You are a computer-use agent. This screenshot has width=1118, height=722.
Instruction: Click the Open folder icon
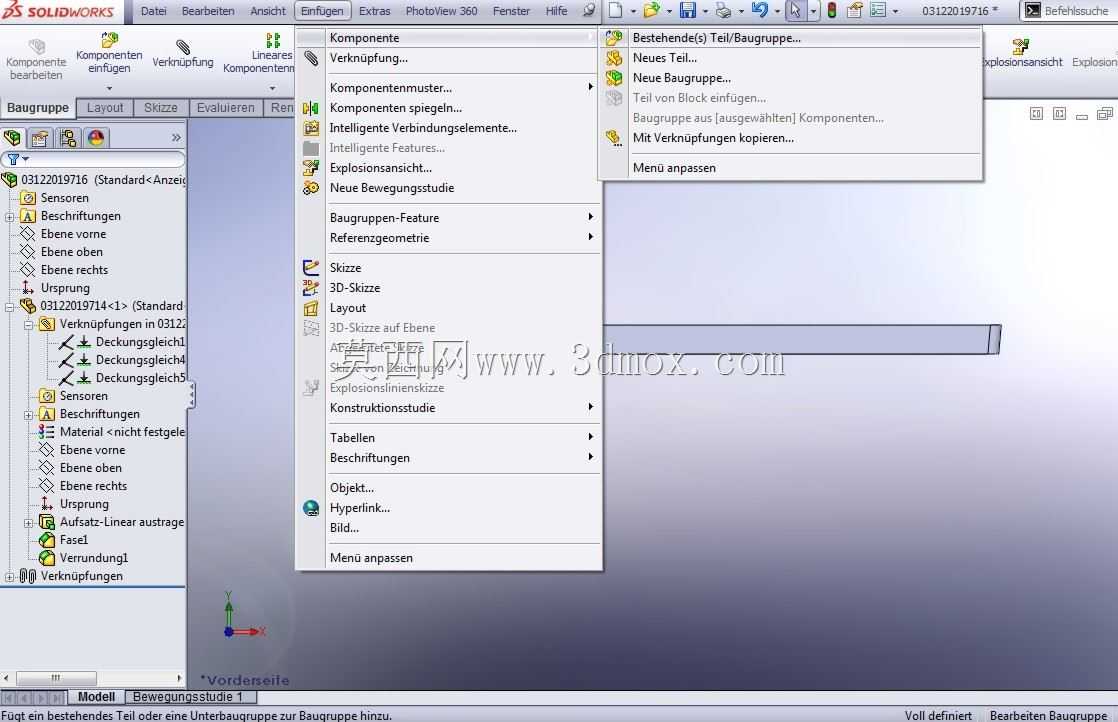pos(651,11)
